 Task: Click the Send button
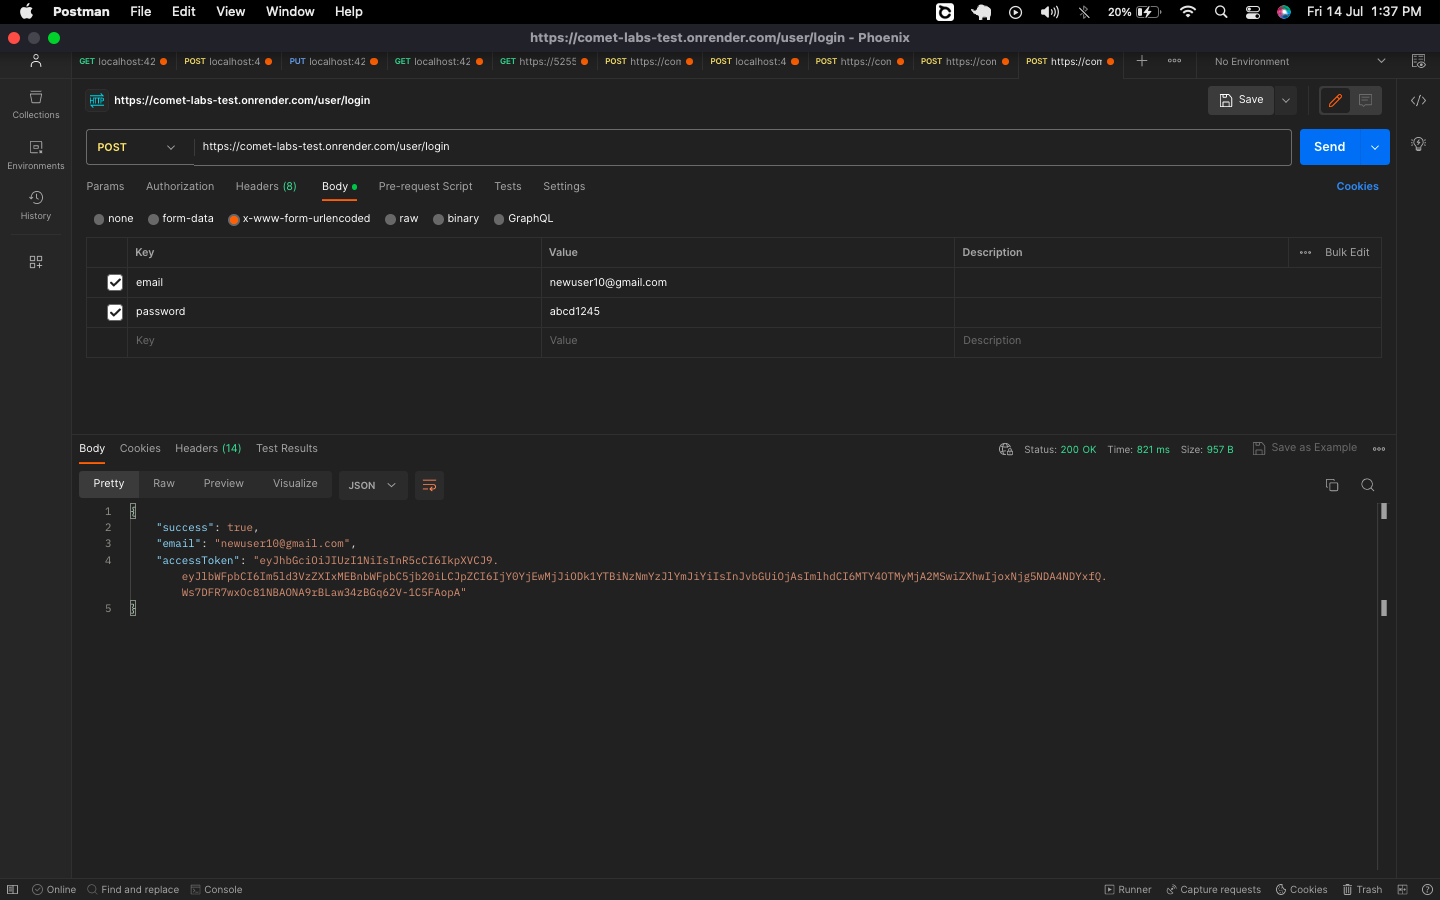click(1330, 147)
